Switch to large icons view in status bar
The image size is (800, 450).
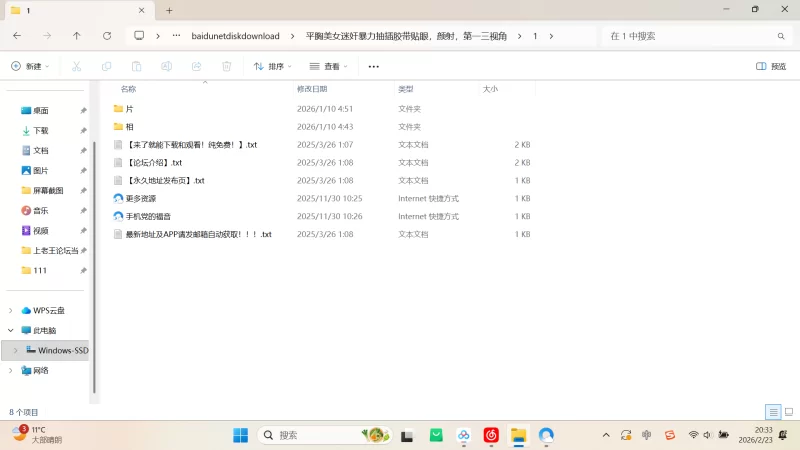click(x=788, y=412)
